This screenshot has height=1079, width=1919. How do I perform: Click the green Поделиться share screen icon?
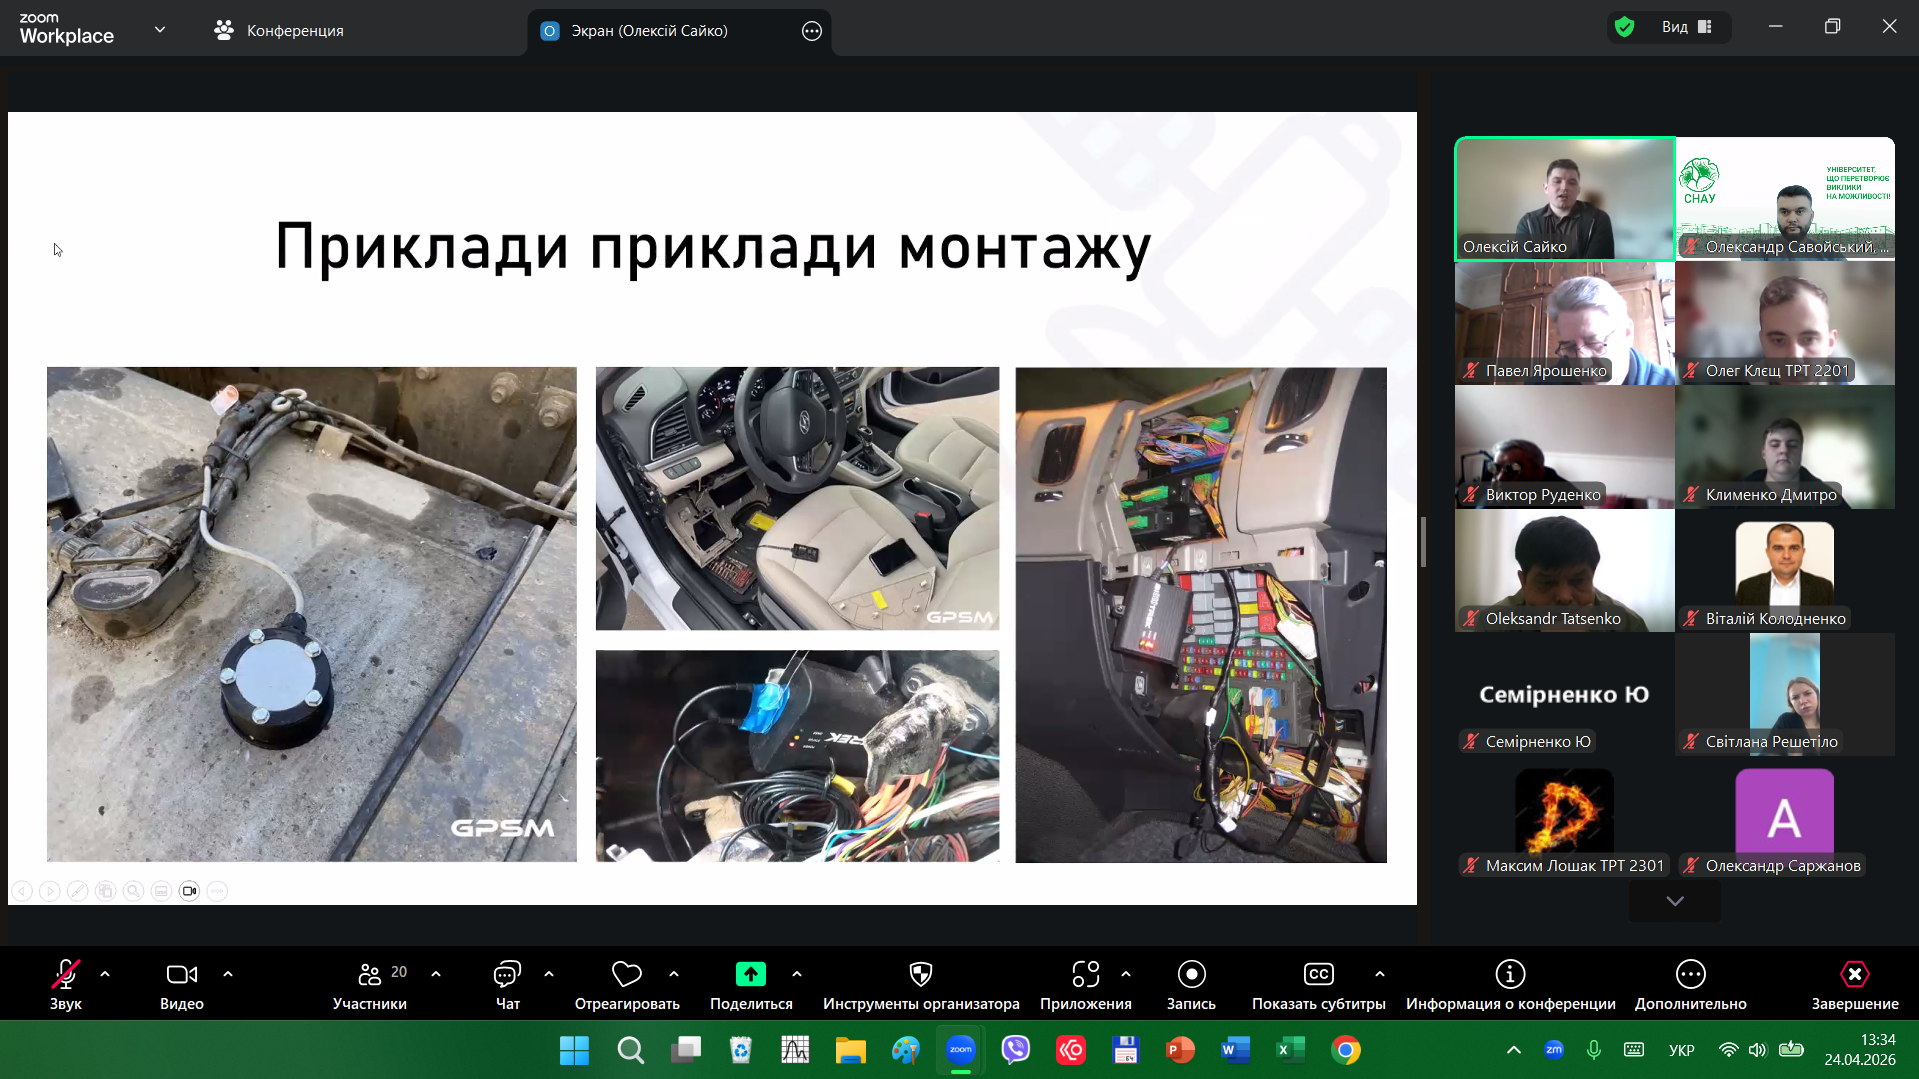[x=750, y=975]
